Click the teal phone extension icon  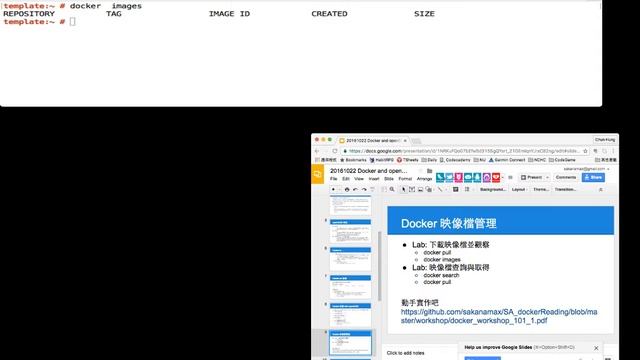coord(440,177)
